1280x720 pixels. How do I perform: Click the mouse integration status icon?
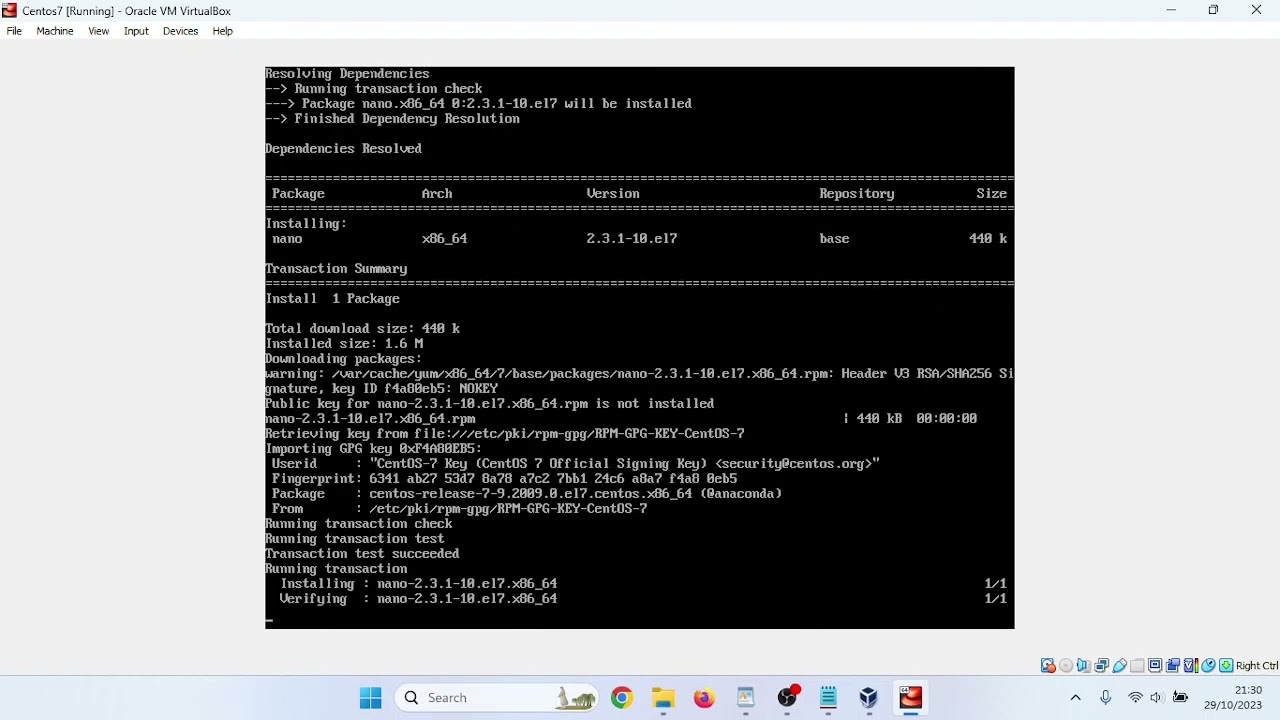click(1208, 665)
